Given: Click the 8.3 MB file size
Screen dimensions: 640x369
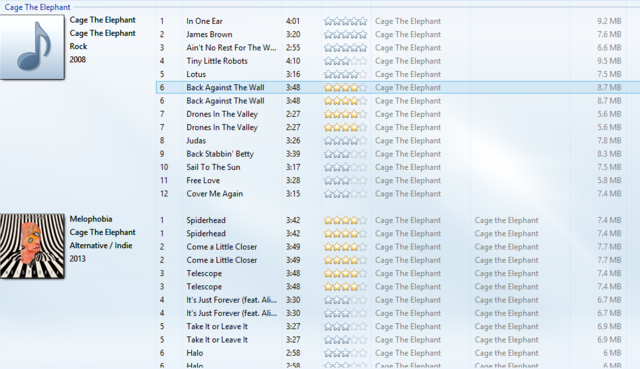Looking at the screenshot, I should [609, 154].
